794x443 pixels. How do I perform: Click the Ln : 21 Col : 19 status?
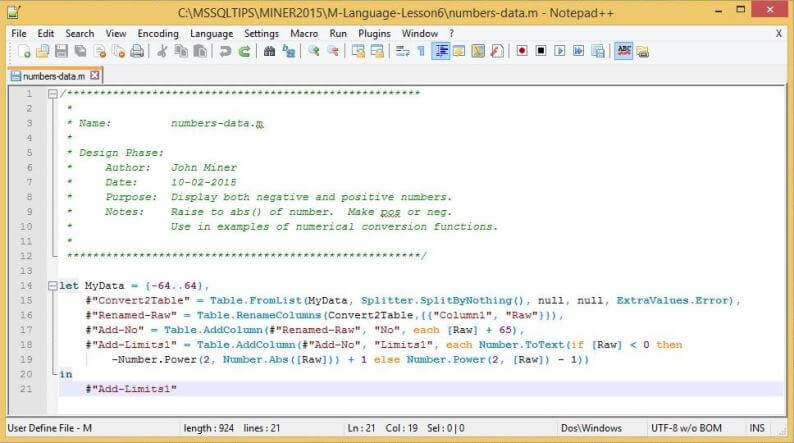coord(382,428)
